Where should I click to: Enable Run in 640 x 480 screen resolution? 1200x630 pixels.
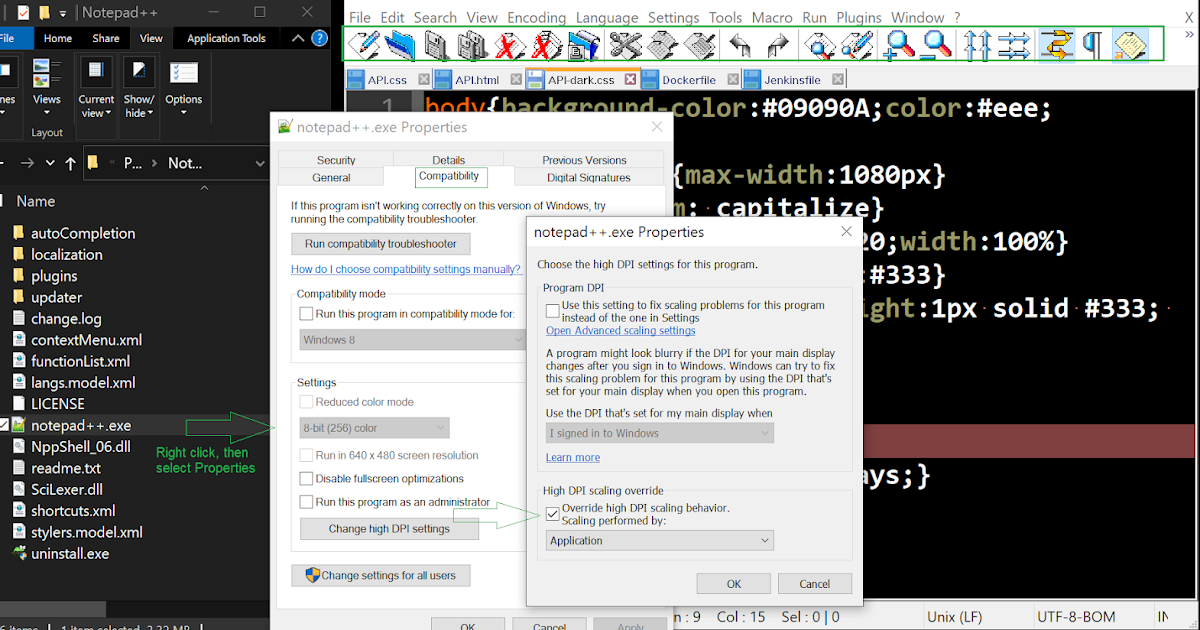pyautogui.click(x=306, y=455)
